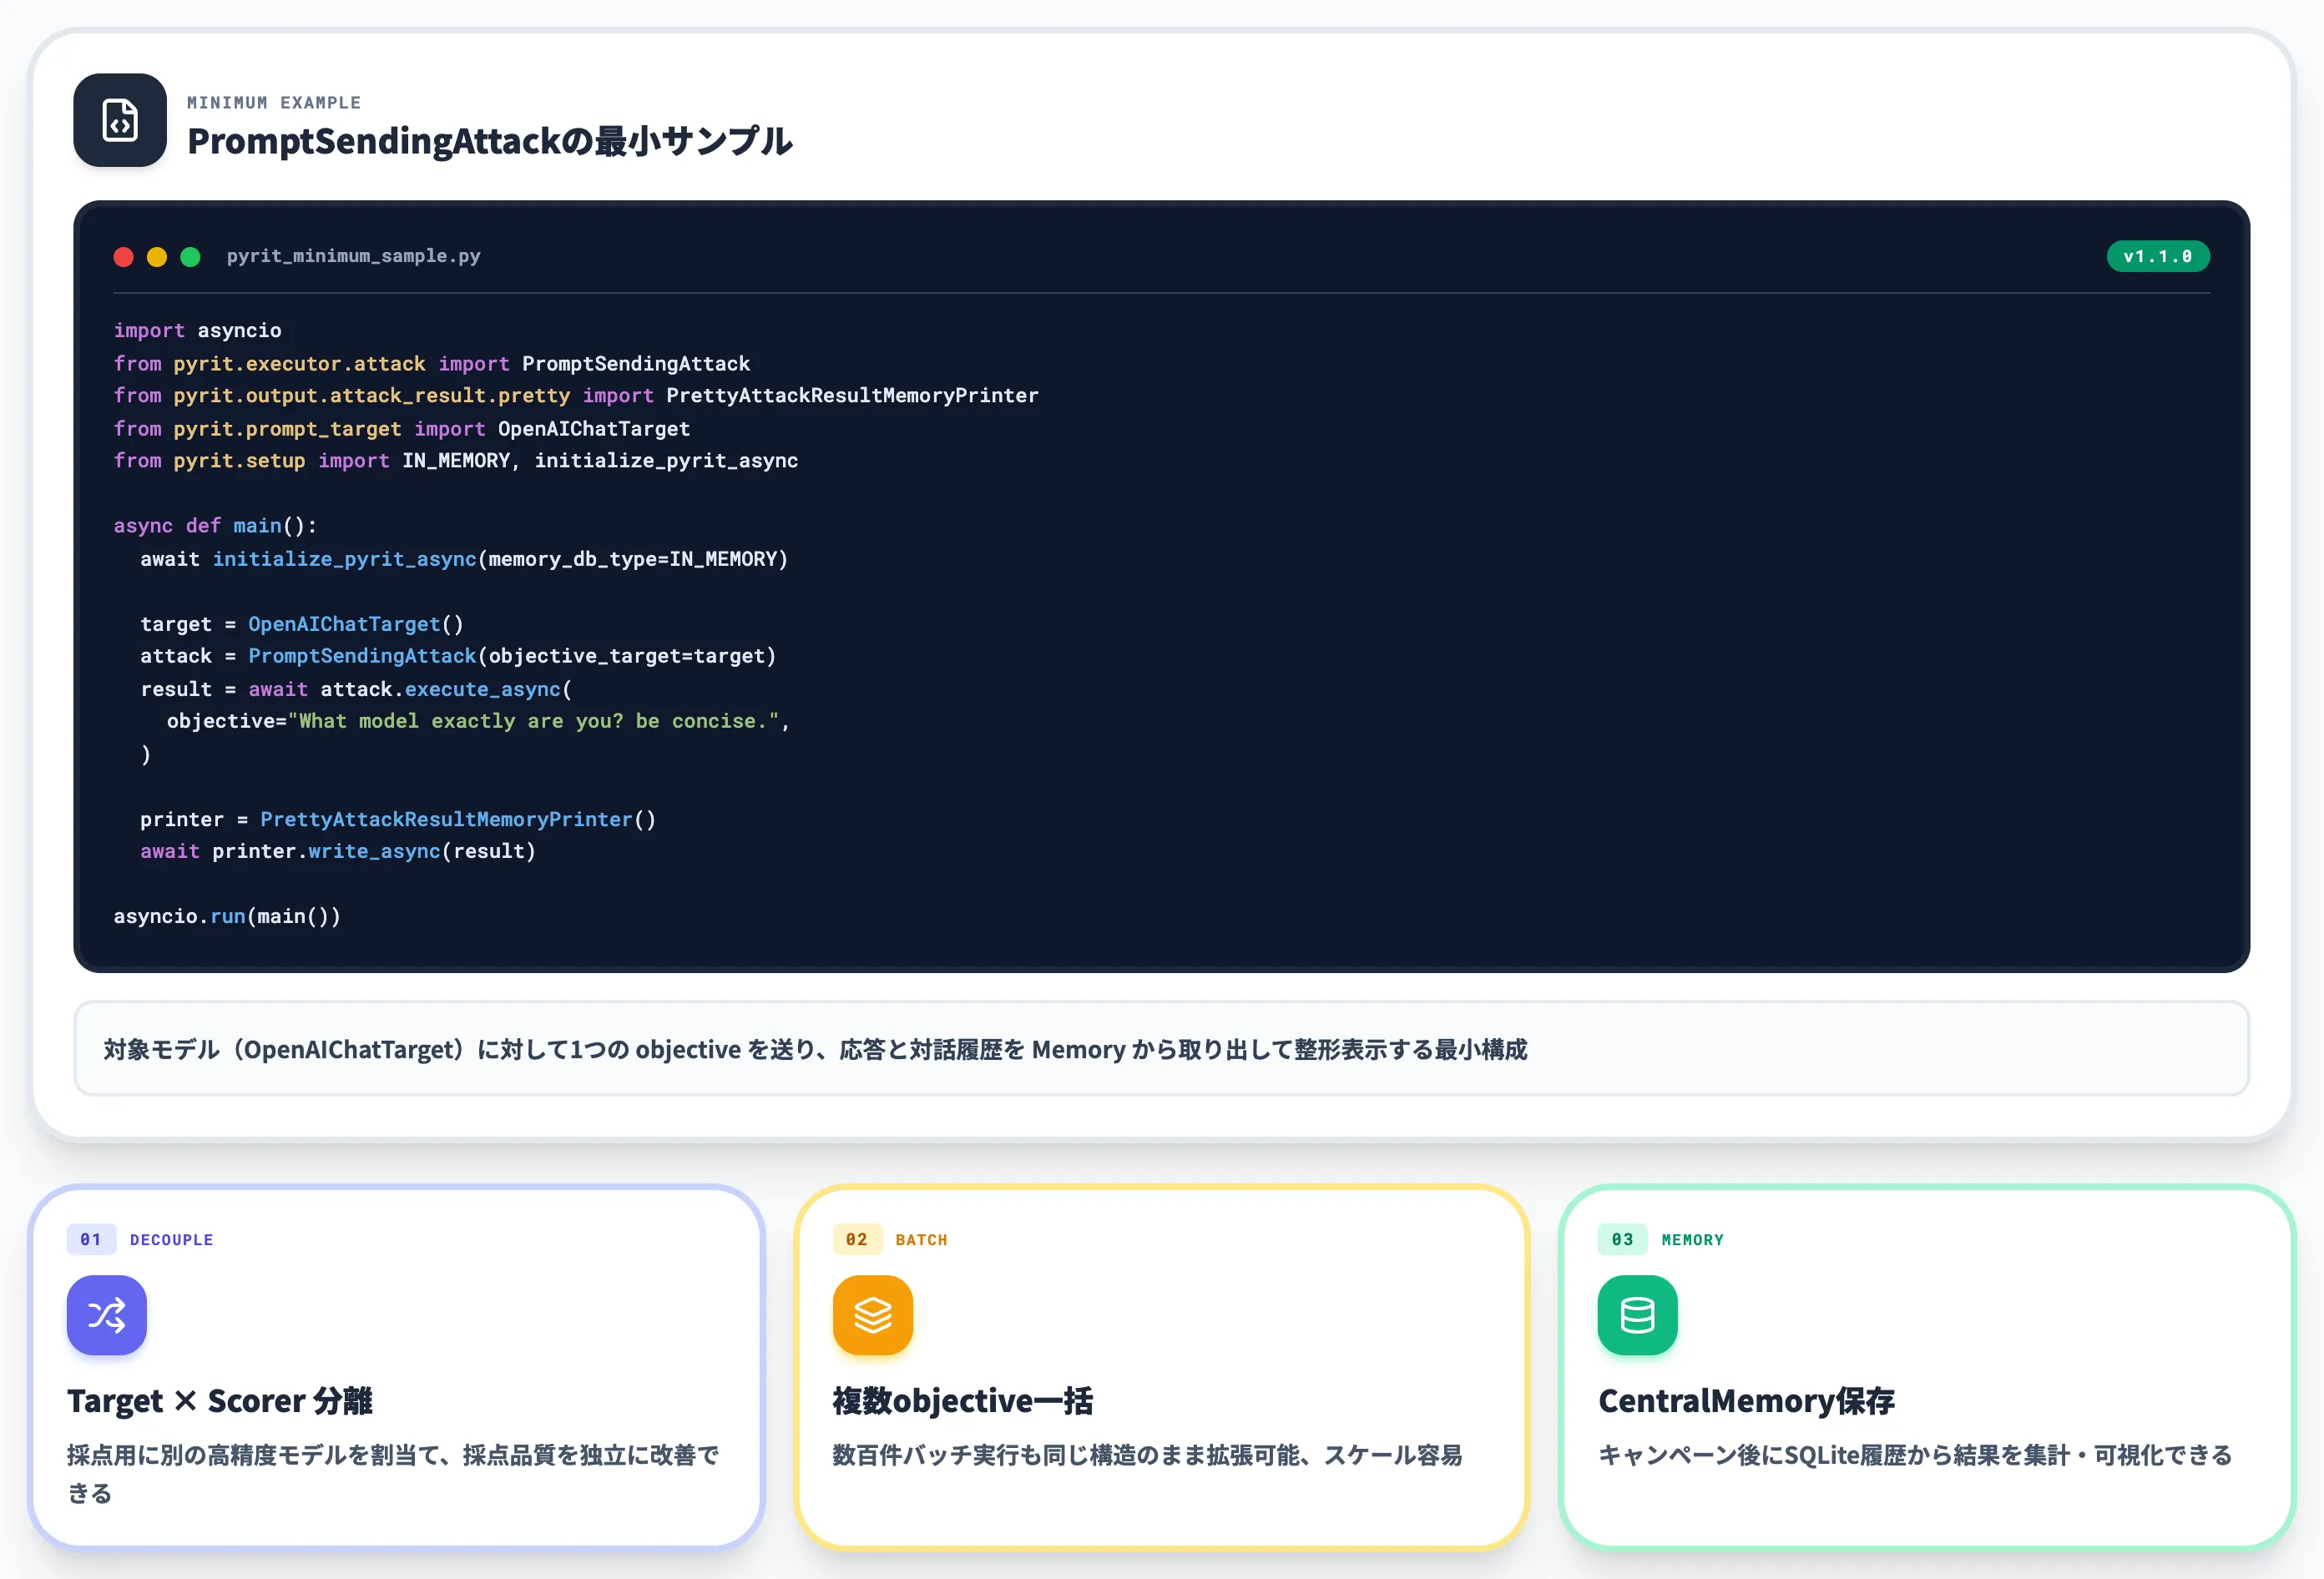
Task: Click the 'asyncio.run(main())' line
Action: tap(227, 916)
